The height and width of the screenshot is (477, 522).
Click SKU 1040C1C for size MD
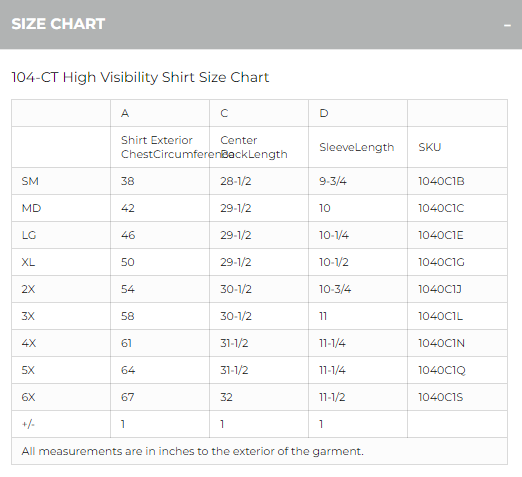[x=441, y=208]
